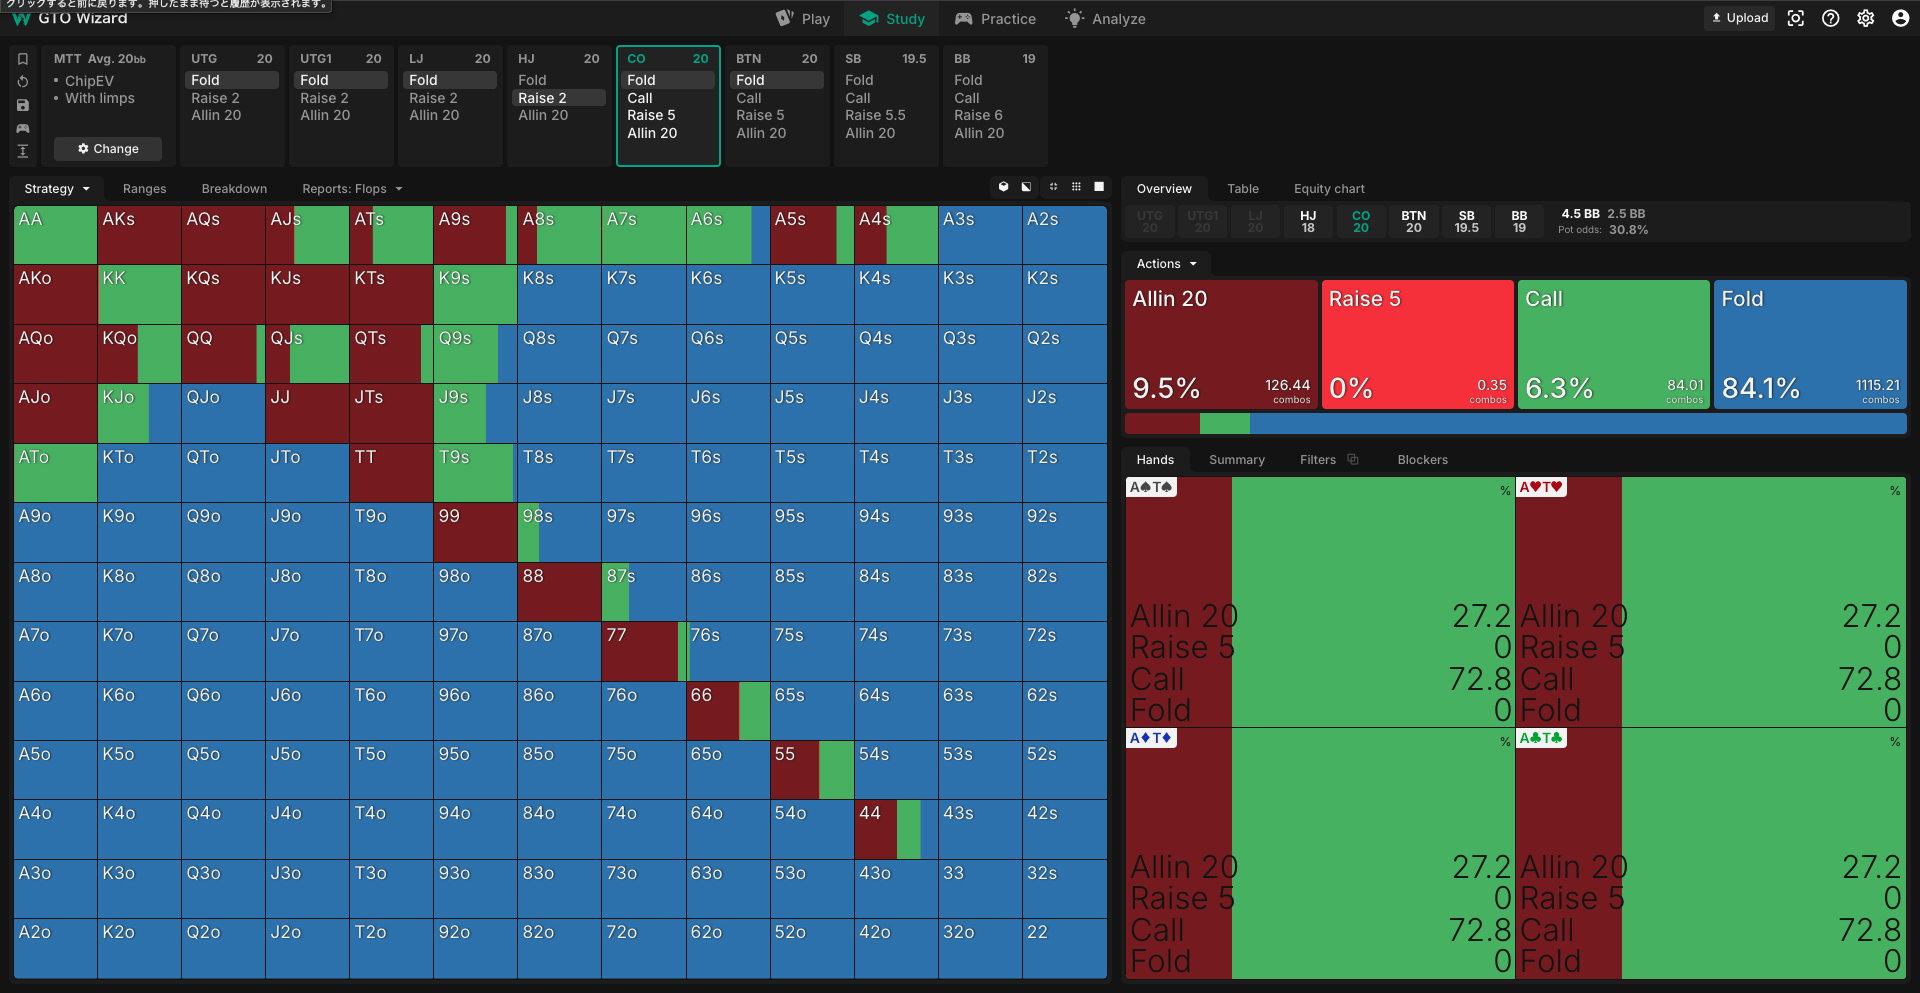Open the Reports: Flops dropdown
Viewport: 1920px width, 993px height.
pyautogui.click(x=352, y=189)
